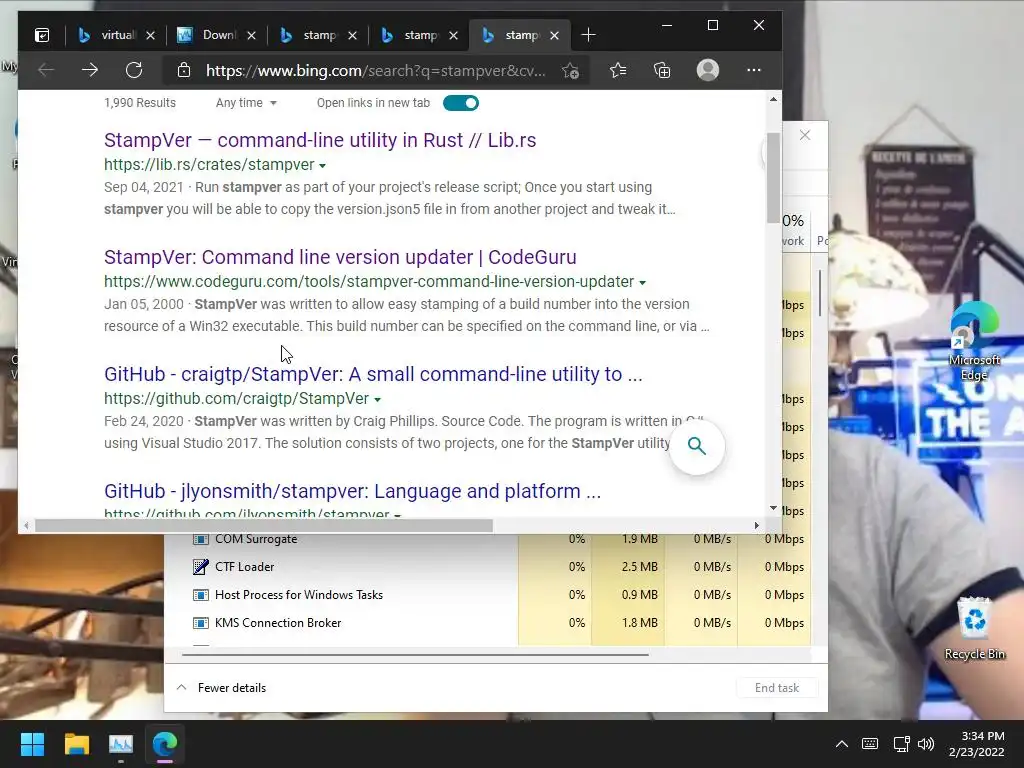Open the Edge tab actions menu icon

click(42, 35)
